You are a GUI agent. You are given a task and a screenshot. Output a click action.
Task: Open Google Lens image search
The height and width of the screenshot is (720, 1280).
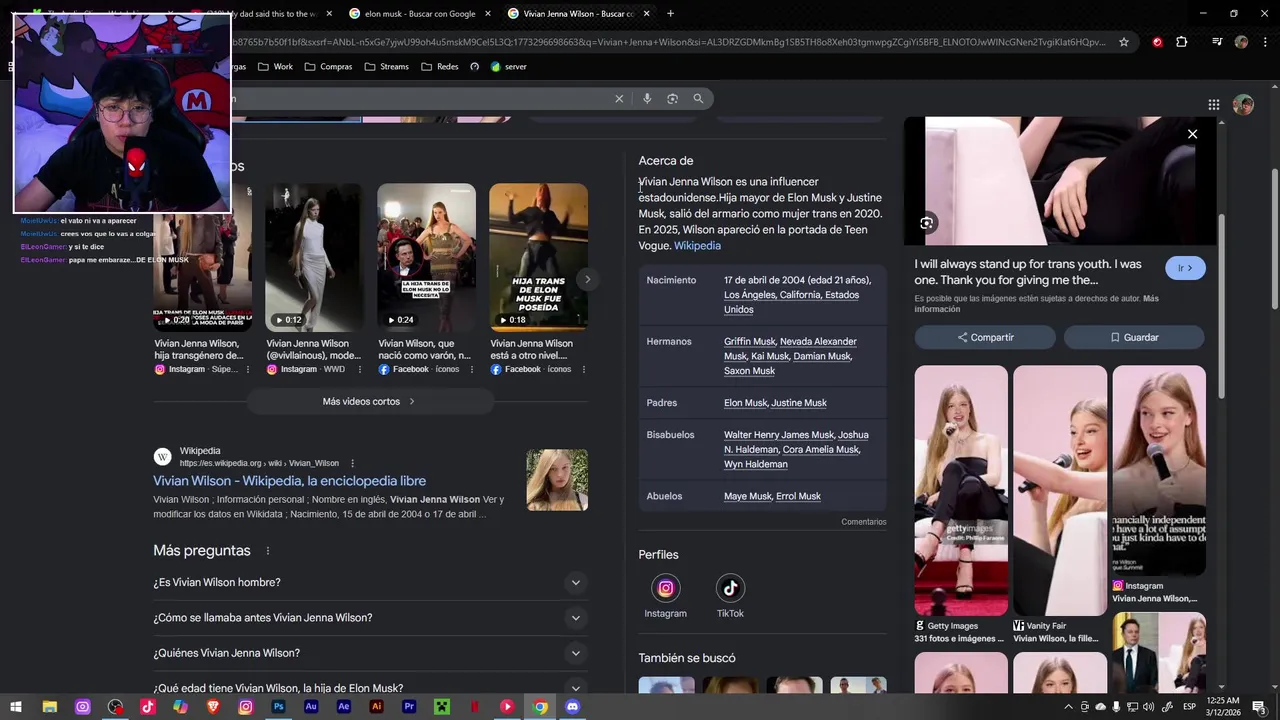(672, 98)
